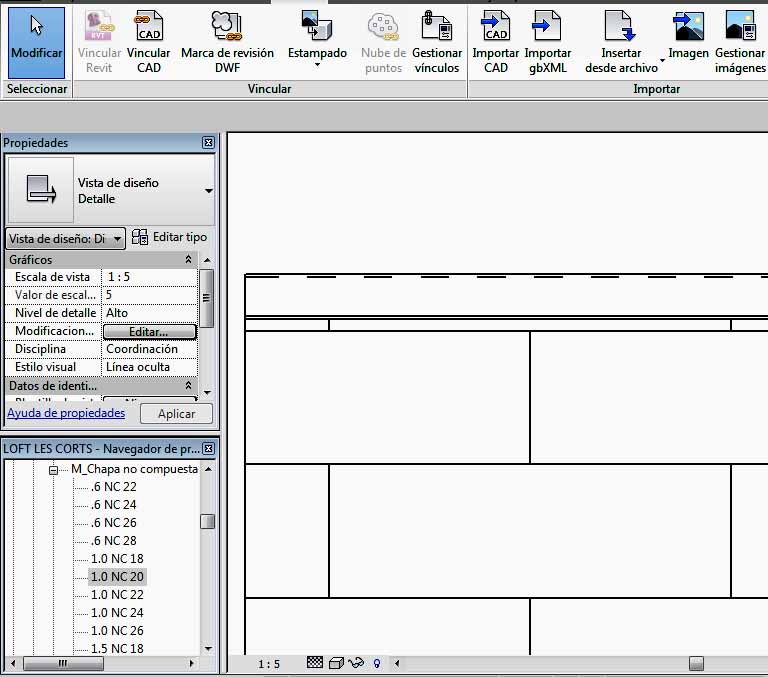Toggle the crop view icon in view bar

coord(356,663)
